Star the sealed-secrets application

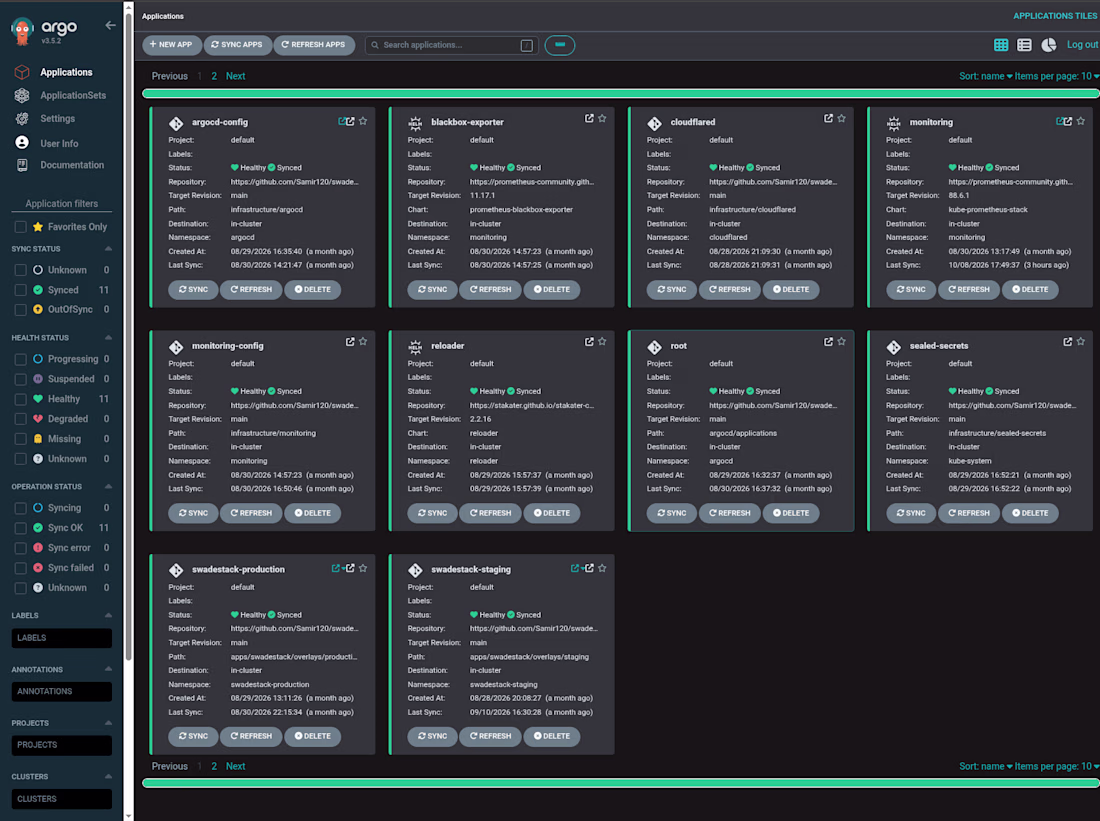pyautogui.click(x=1080, y=342)
